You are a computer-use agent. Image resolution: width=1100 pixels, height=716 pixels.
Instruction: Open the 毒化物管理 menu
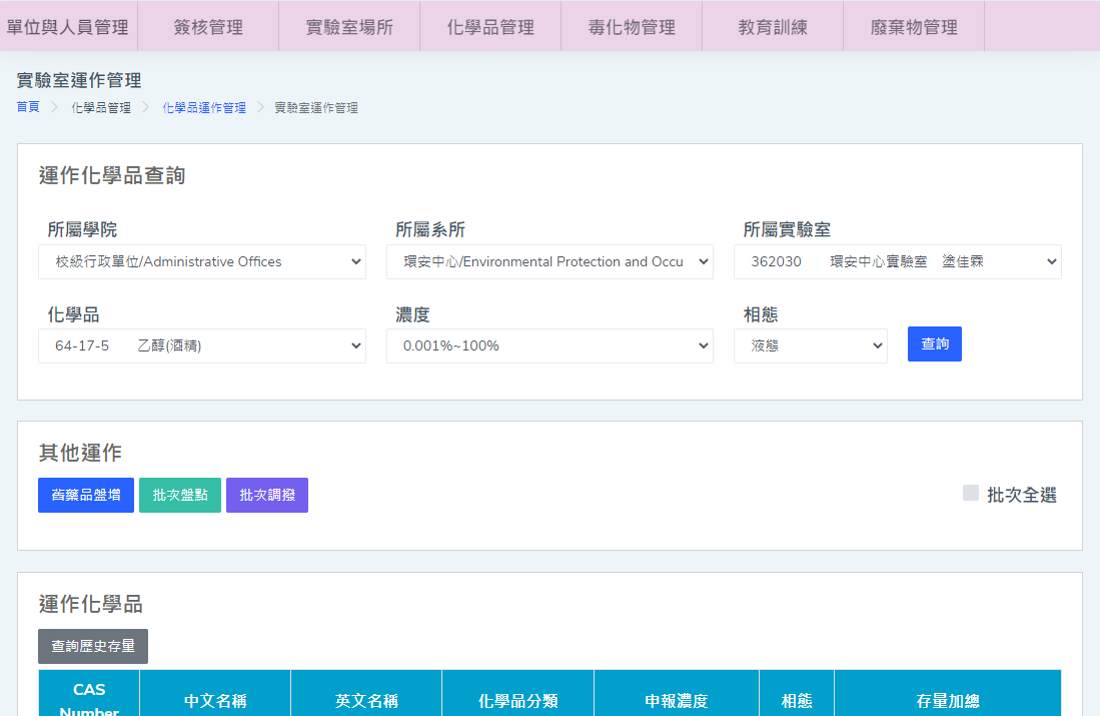631,27
